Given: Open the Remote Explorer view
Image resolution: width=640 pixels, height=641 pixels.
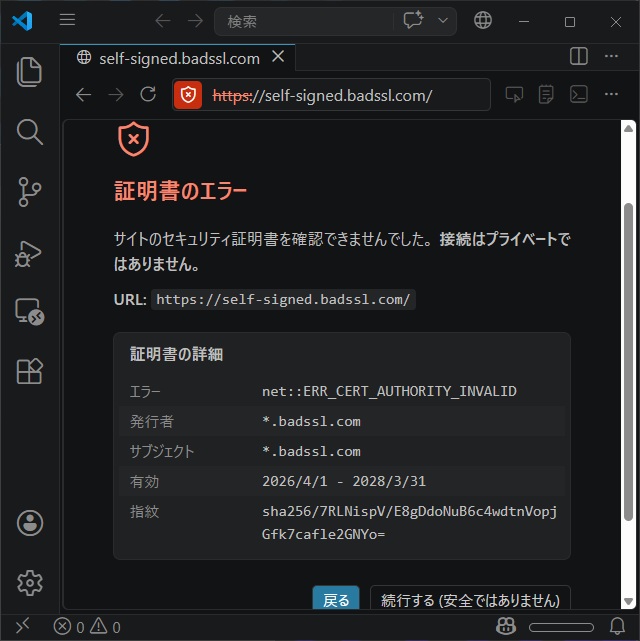Looking at the screenshot, I should pyautogui.click(x=30, y=311).
